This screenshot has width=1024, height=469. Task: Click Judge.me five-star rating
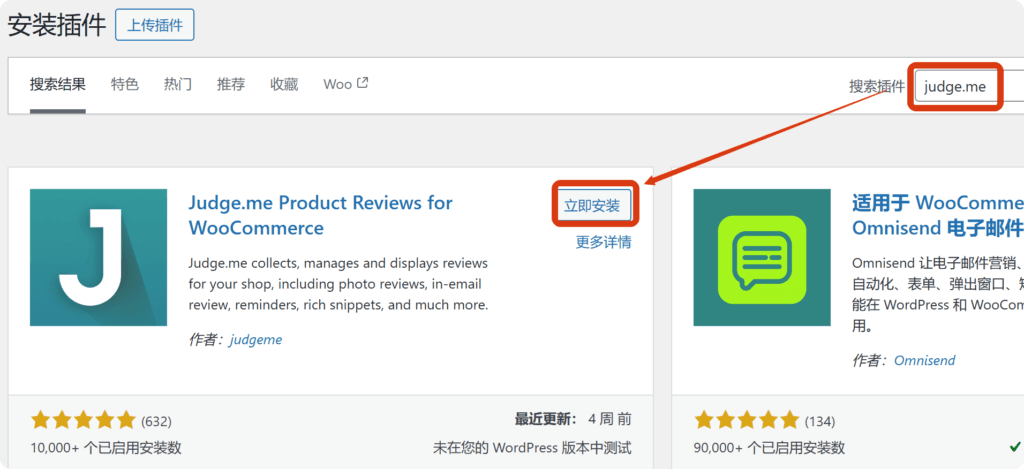(83, 419)
